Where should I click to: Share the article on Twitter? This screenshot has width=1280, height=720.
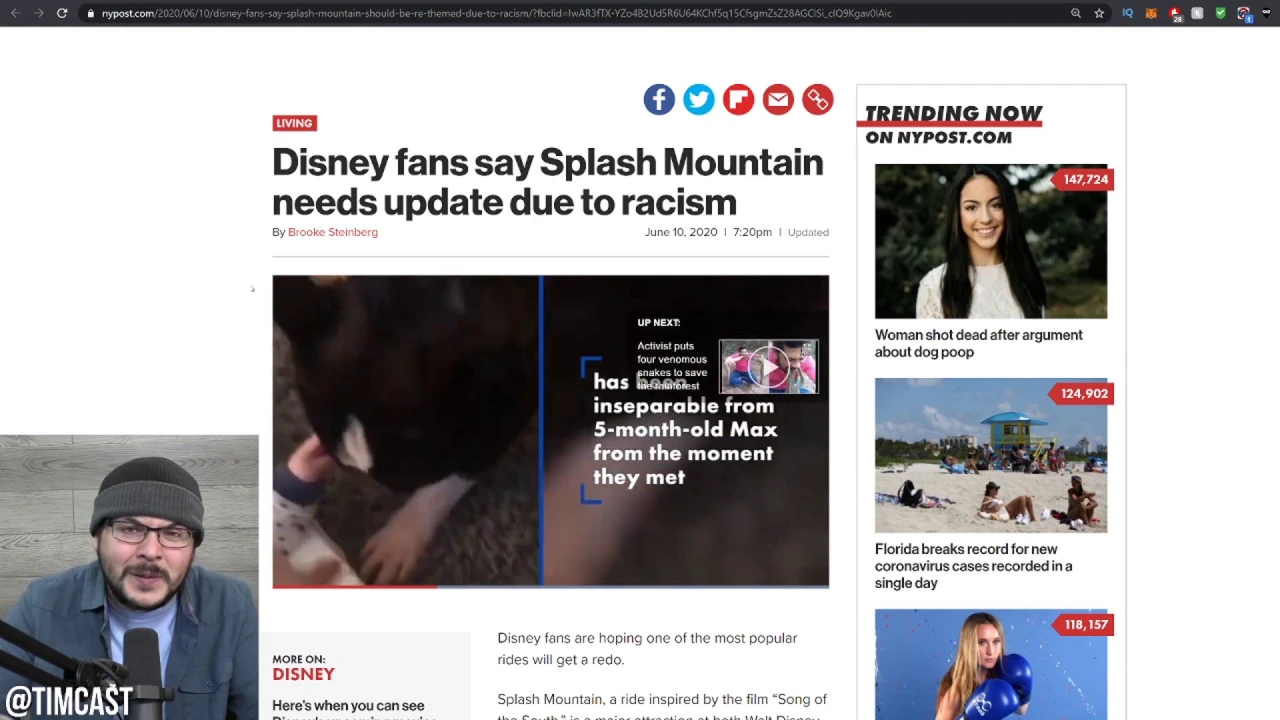[699, 99]
